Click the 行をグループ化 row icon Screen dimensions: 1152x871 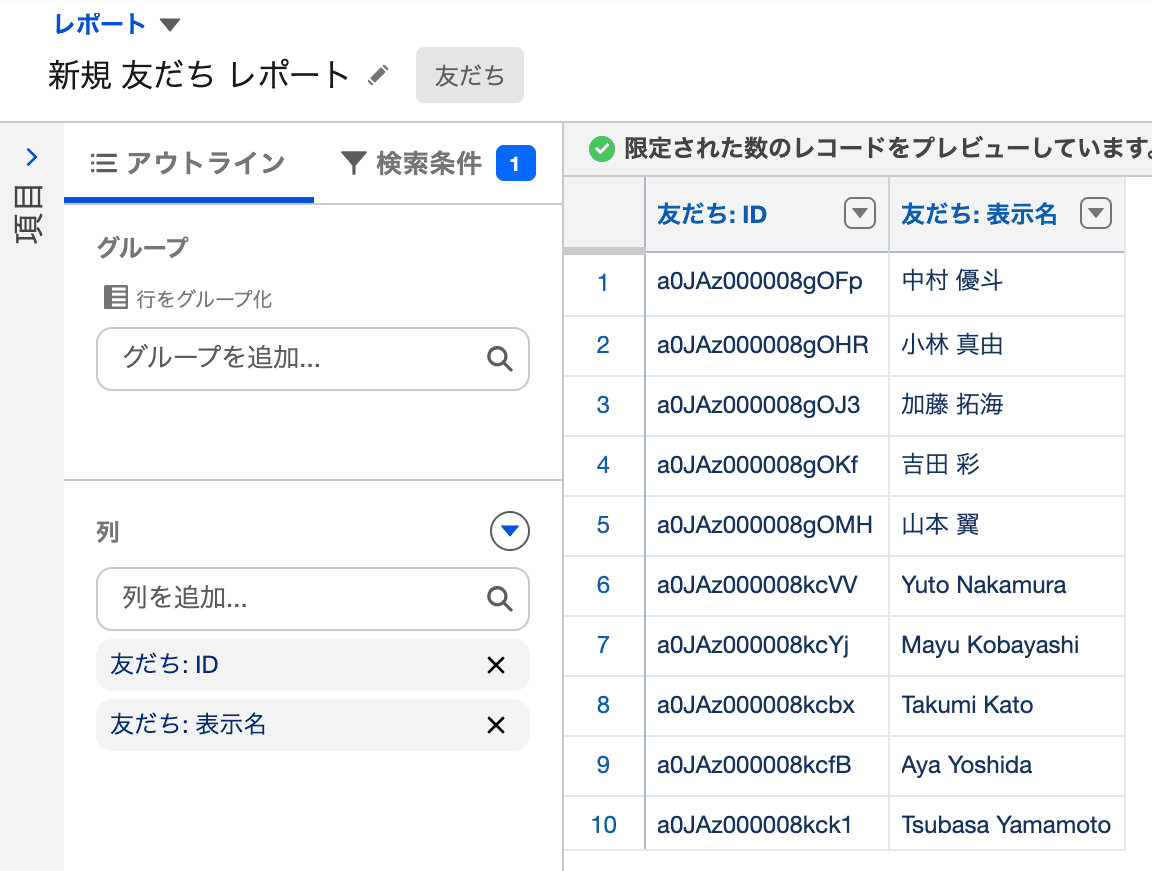[115, 297]
